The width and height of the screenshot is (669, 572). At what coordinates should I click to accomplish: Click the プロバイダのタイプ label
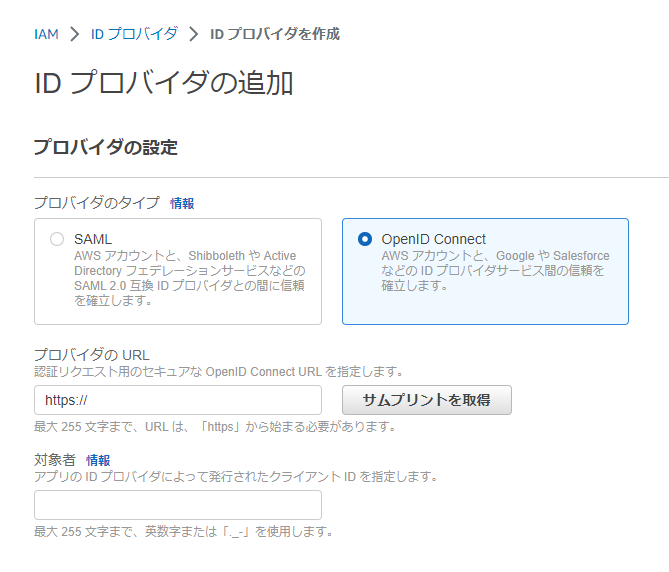[x=97, y=203]
